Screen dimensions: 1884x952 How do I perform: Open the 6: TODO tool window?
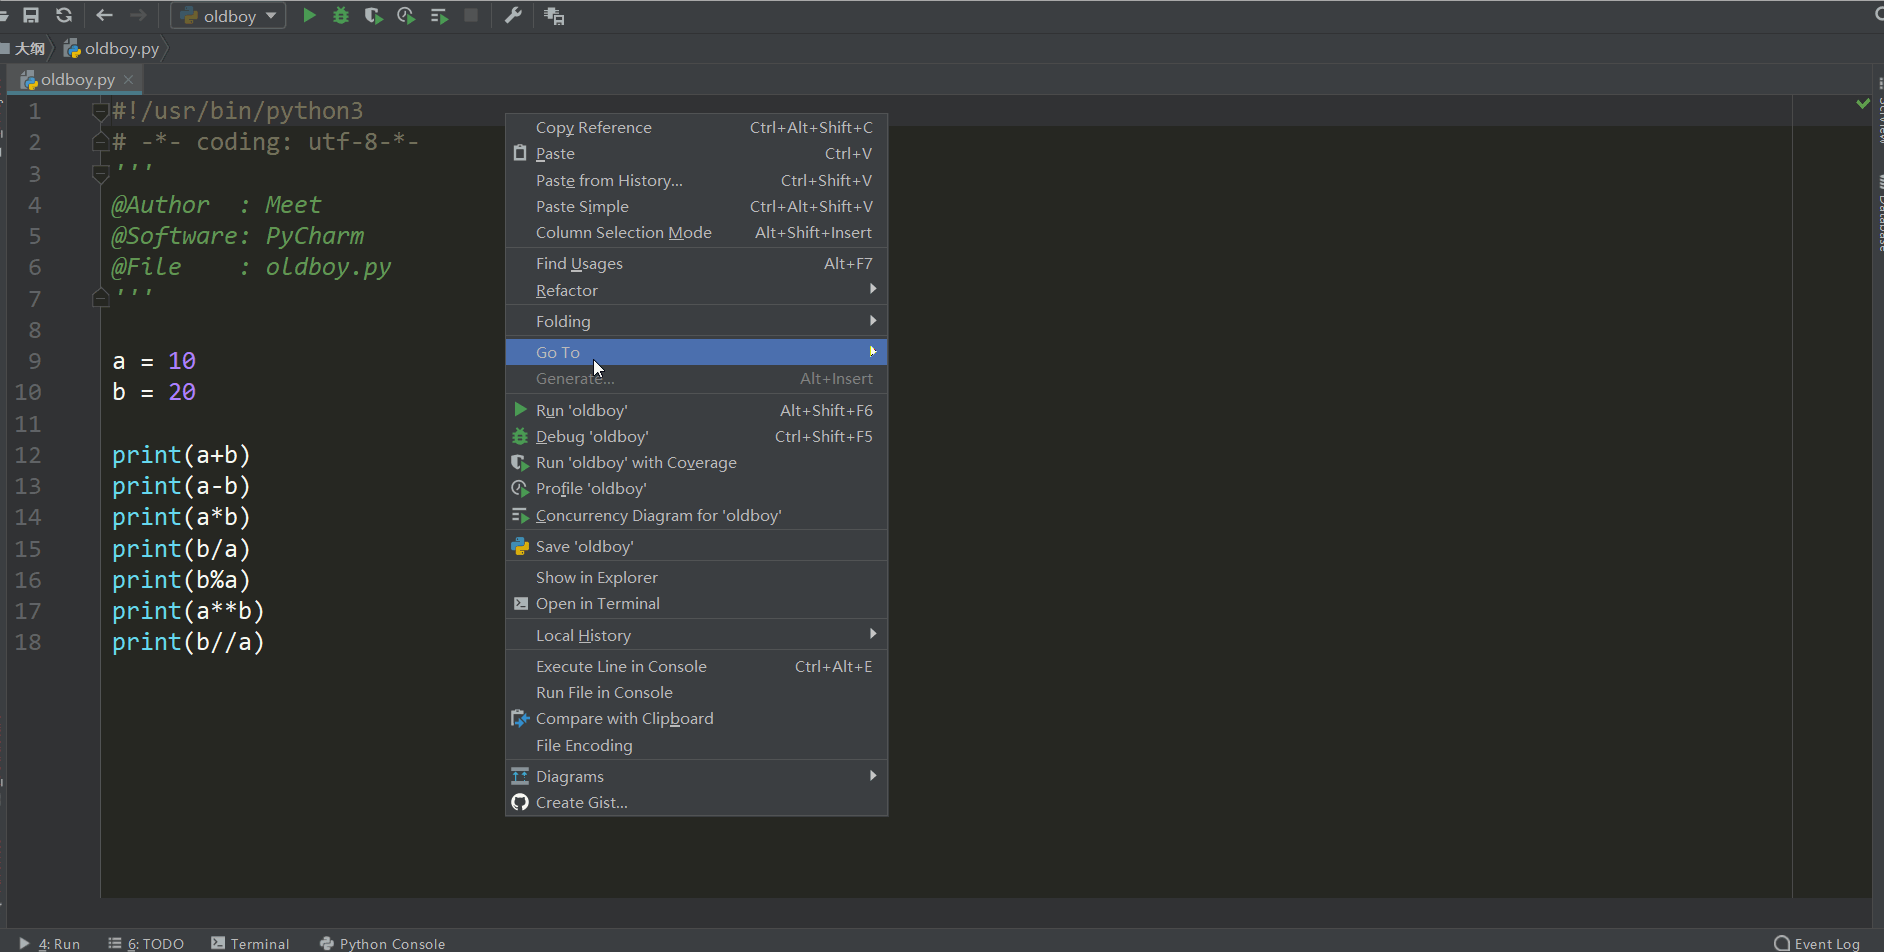coord(146,943)
